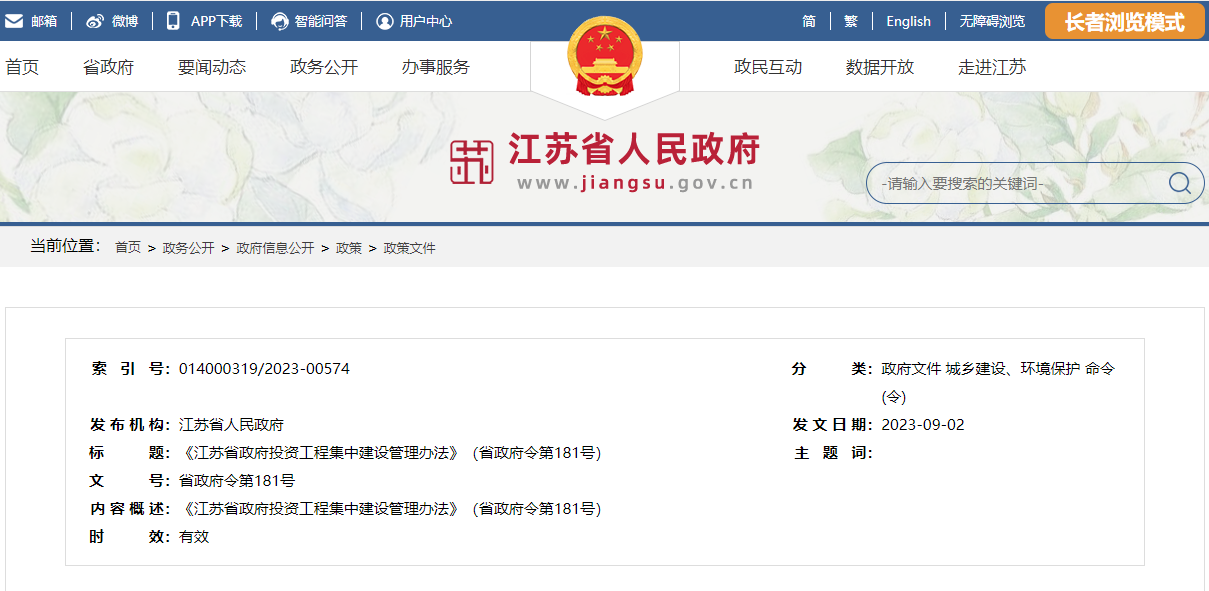1209x591 pixels.
Task: Click validity status 有效
Action: click(194, 537)
